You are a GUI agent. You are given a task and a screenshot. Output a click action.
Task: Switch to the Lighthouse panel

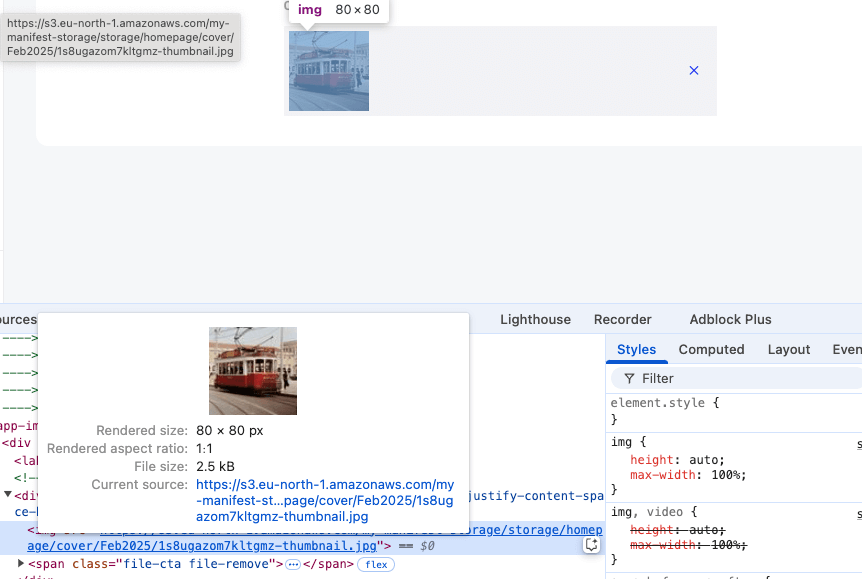(535, 319)
